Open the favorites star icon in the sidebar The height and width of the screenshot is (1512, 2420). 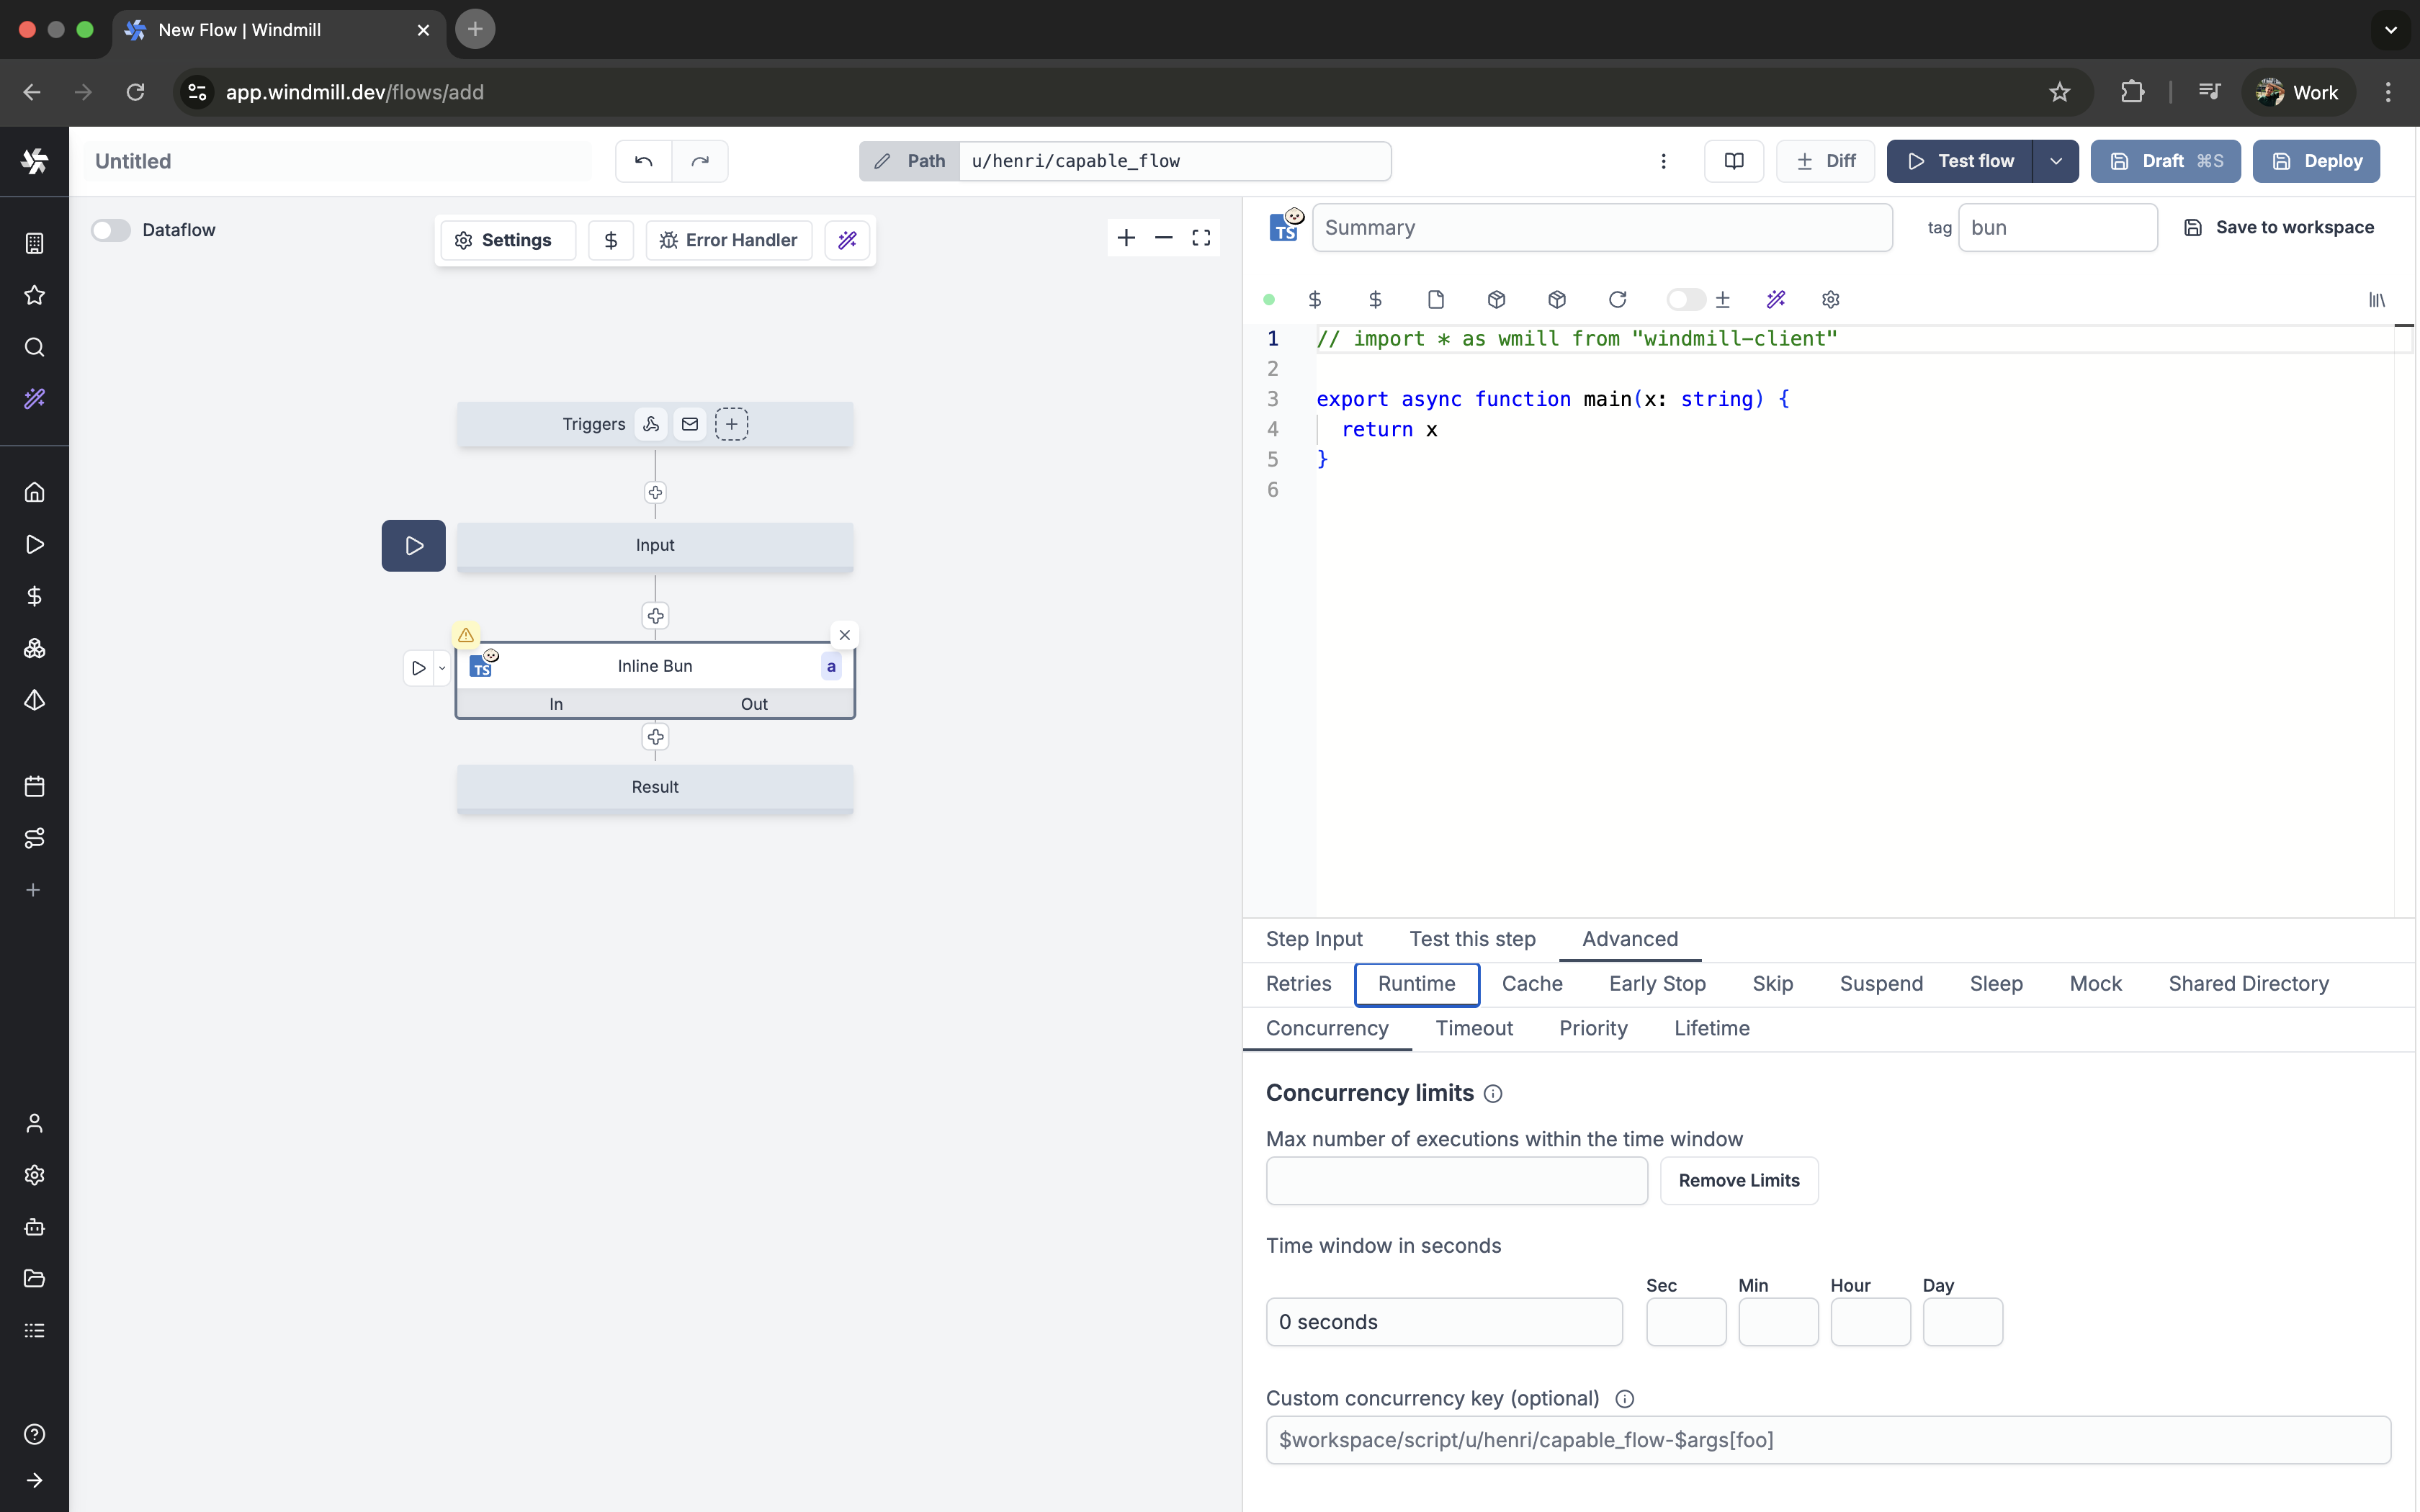point(34,295)
